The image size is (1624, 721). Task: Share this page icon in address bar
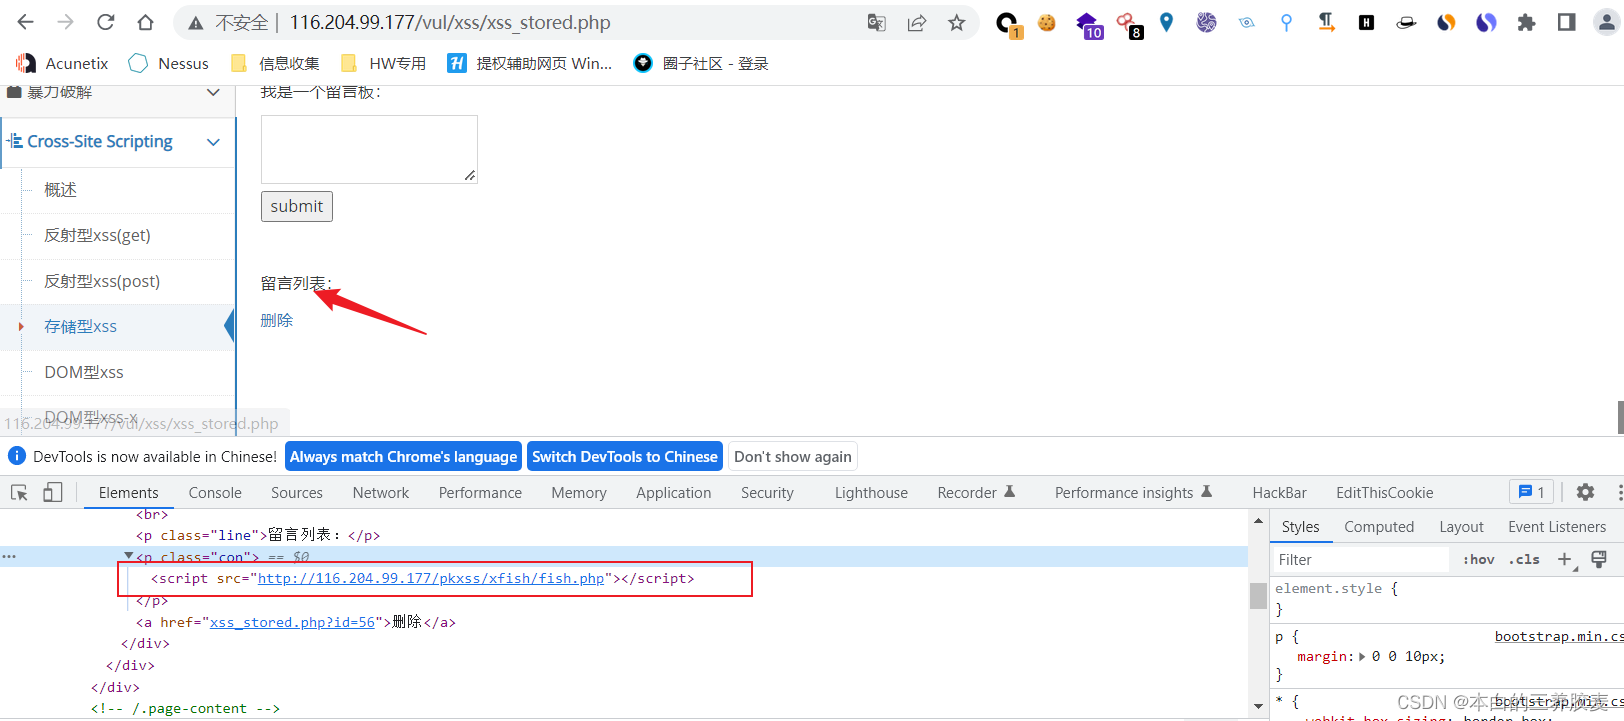click(x=917, y=22)
